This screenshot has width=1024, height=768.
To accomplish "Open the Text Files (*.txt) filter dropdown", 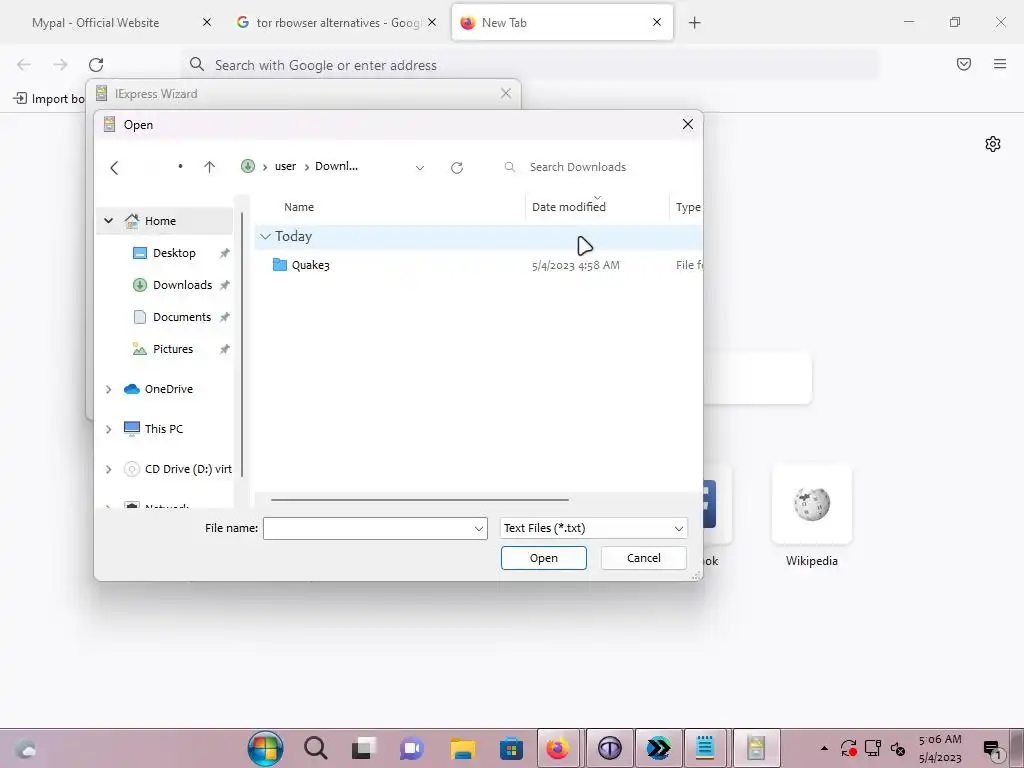I will click(x=594, y=528).
